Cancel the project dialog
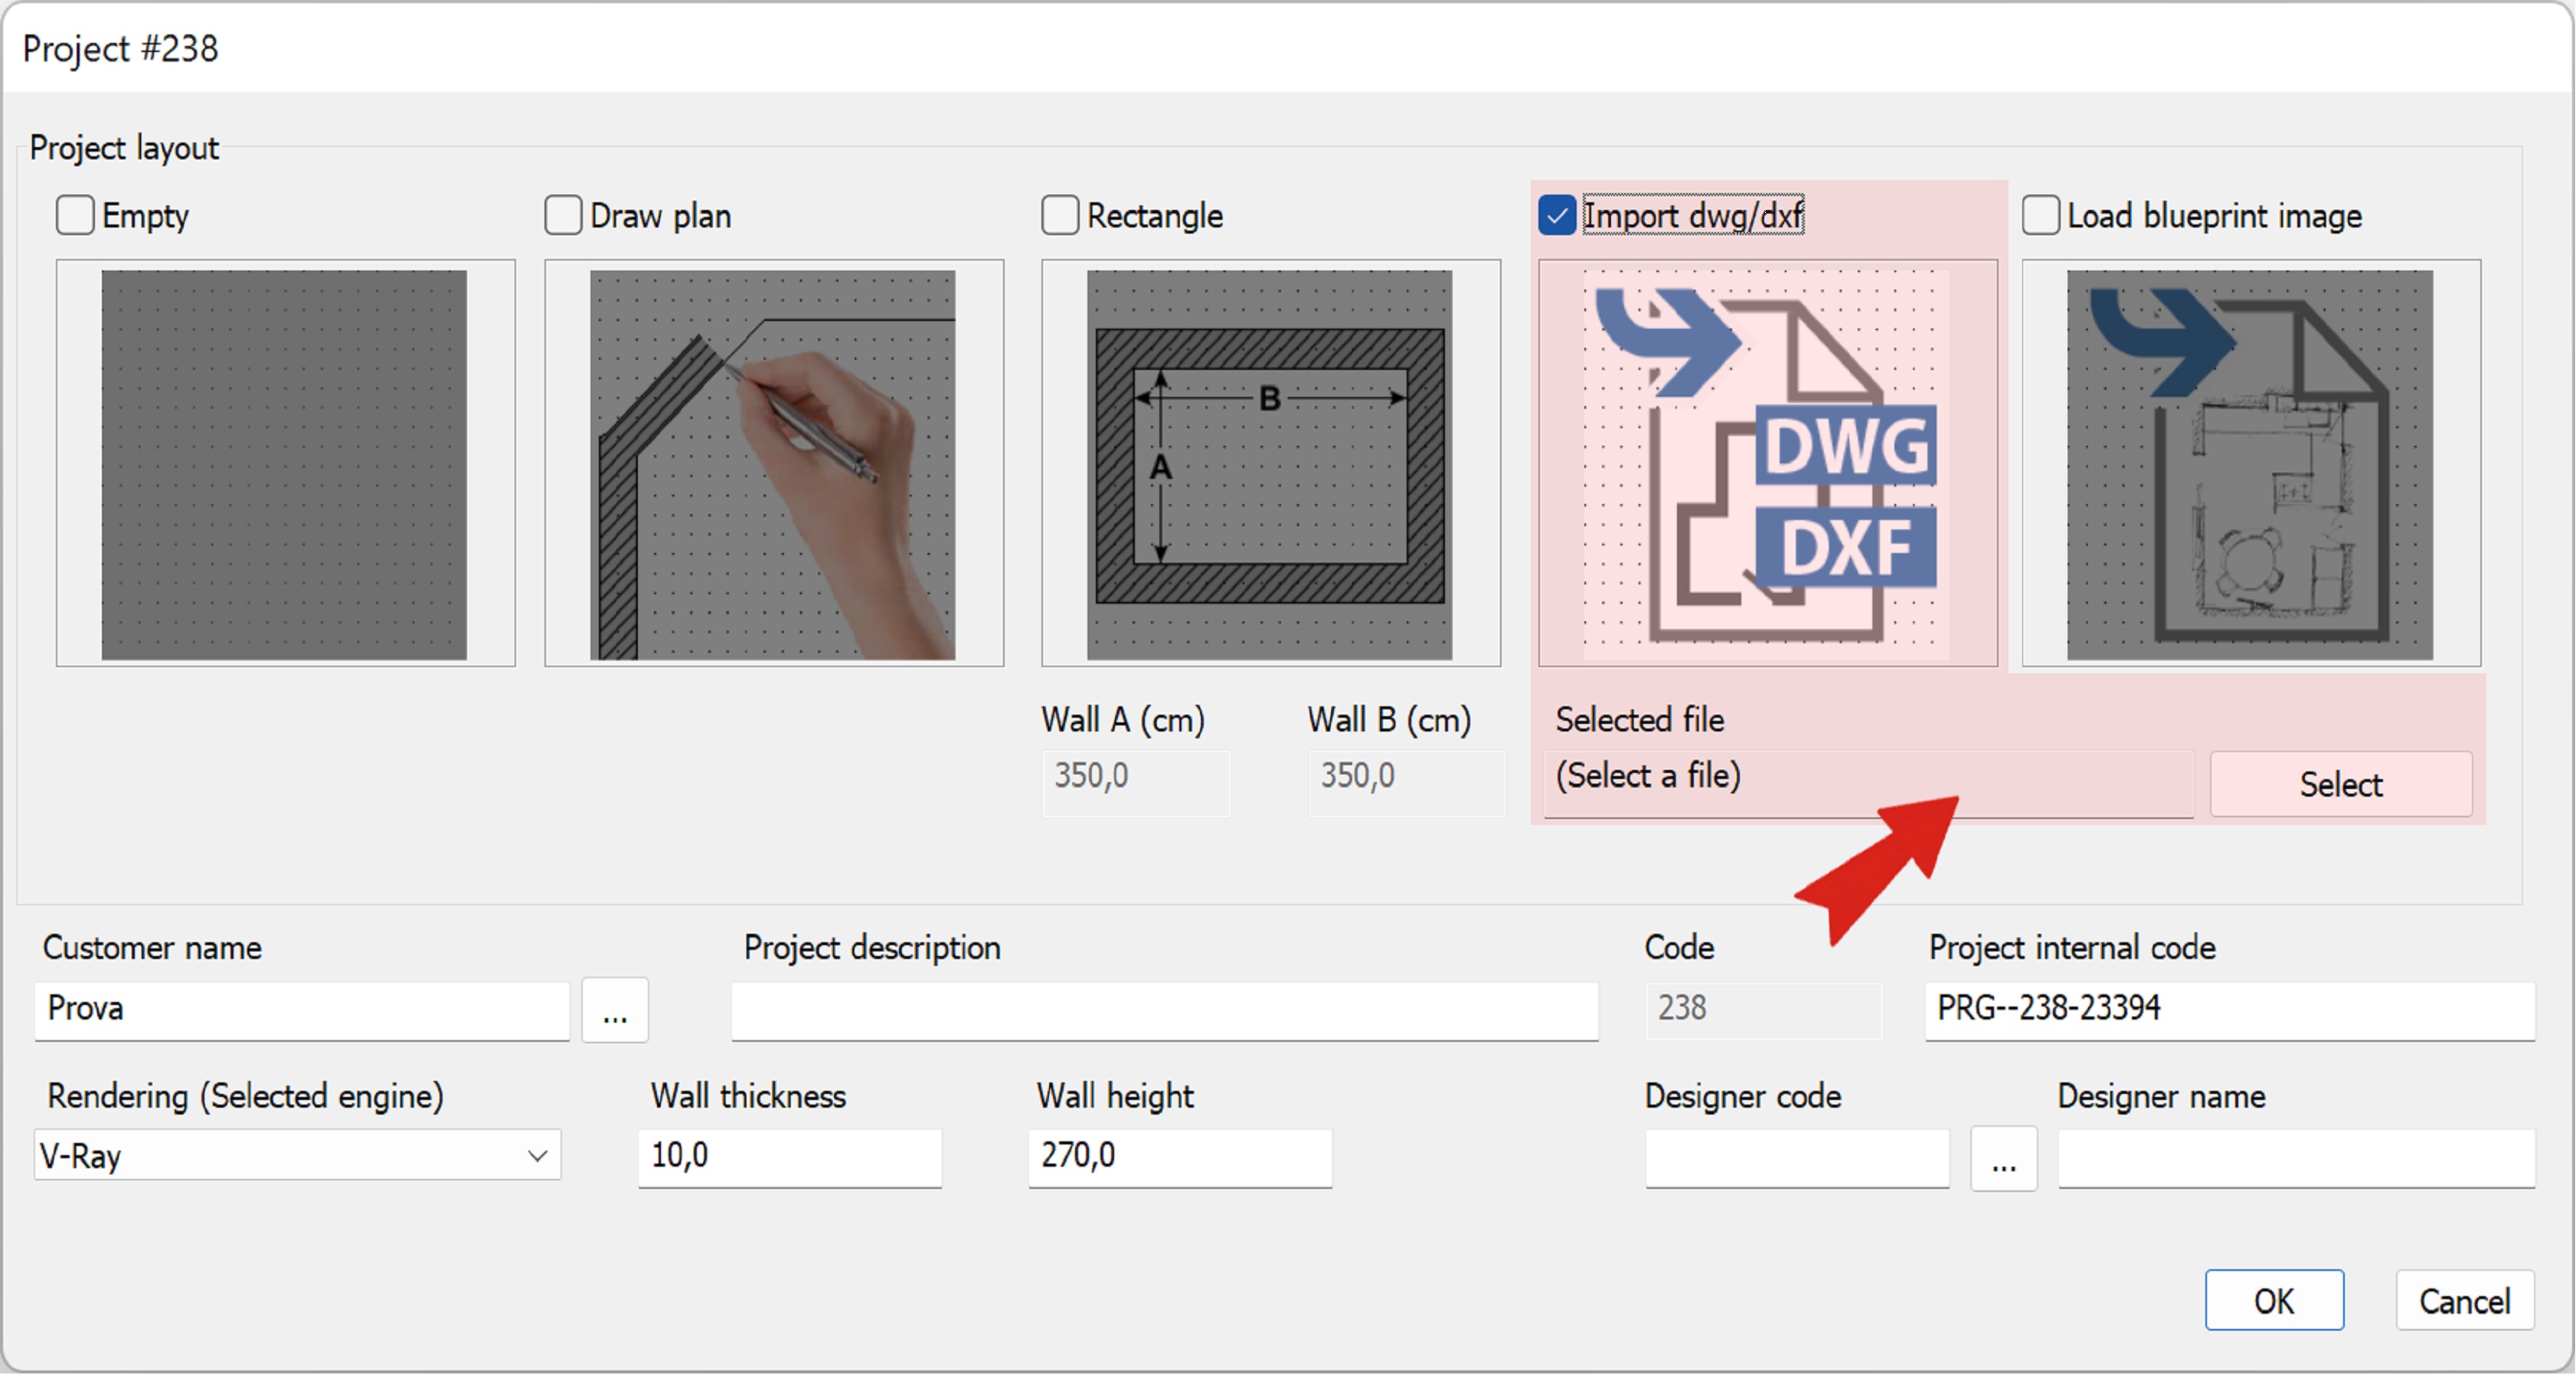The image size is (2576, 1375). [x=2465, y=1300]
